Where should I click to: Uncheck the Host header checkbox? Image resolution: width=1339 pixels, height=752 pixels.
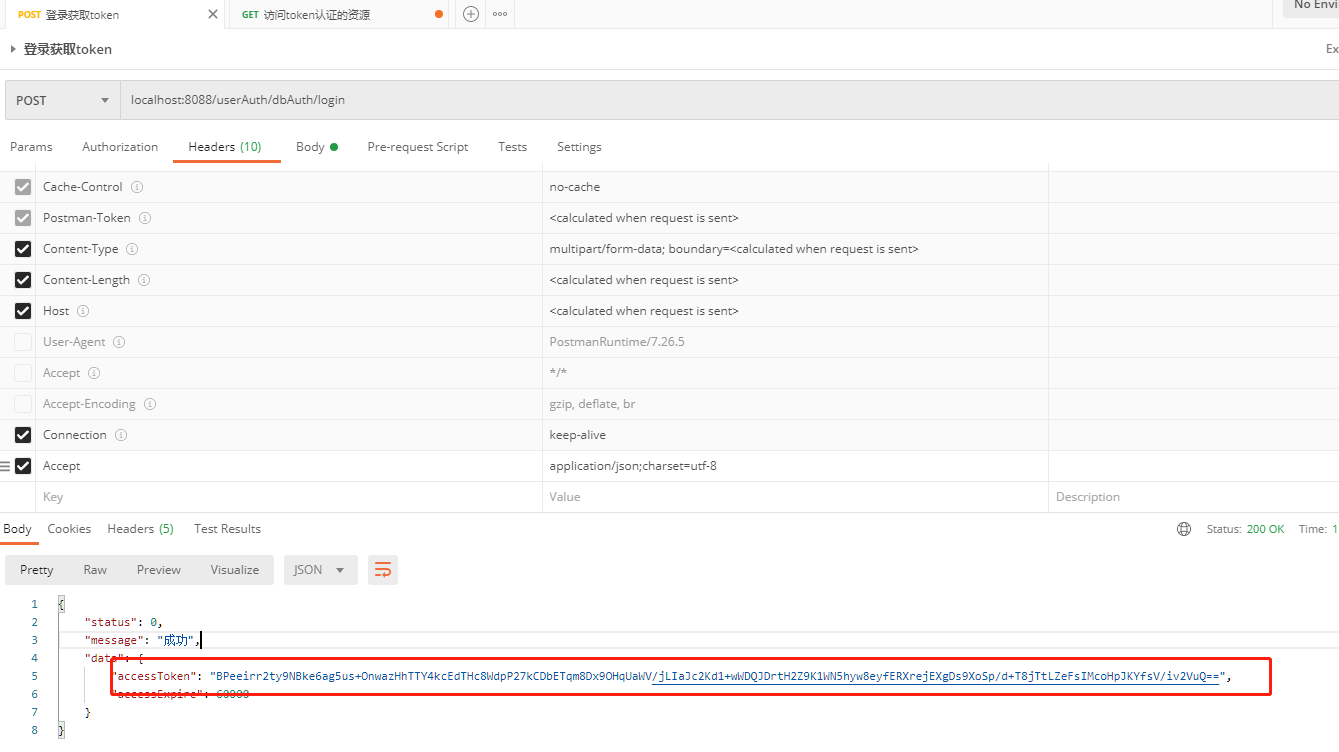[23, 311]
